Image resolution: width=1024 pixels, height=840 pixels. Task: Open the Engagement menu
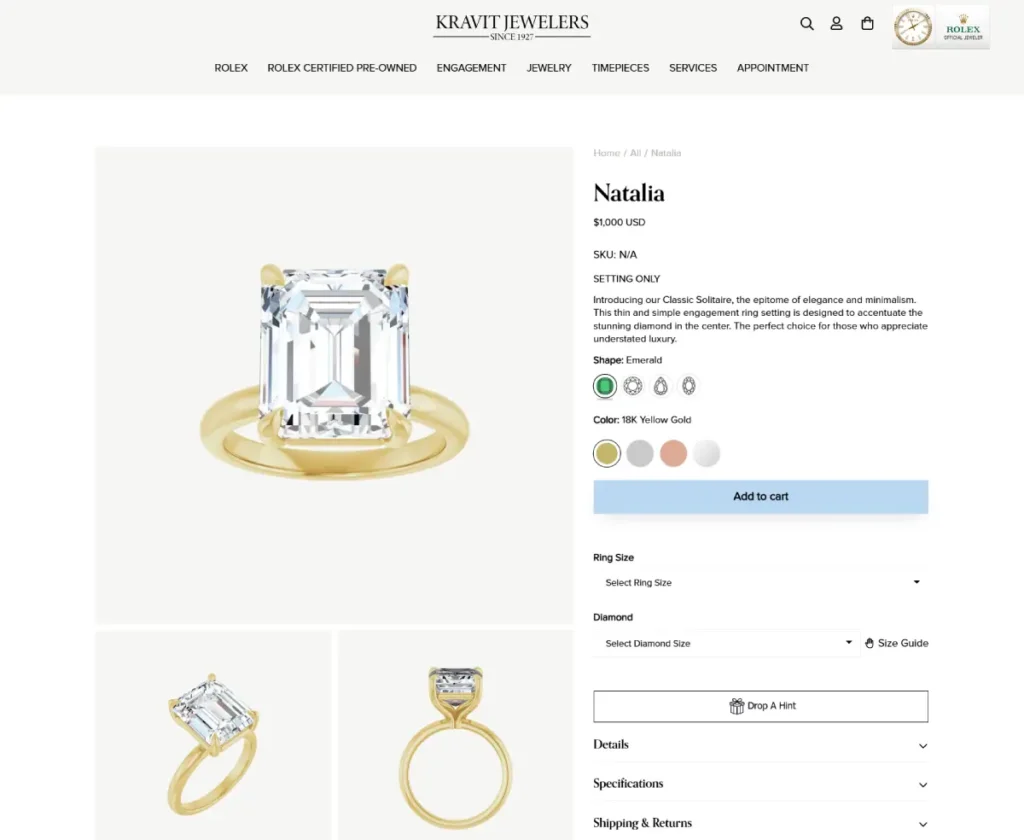point(471,68)
